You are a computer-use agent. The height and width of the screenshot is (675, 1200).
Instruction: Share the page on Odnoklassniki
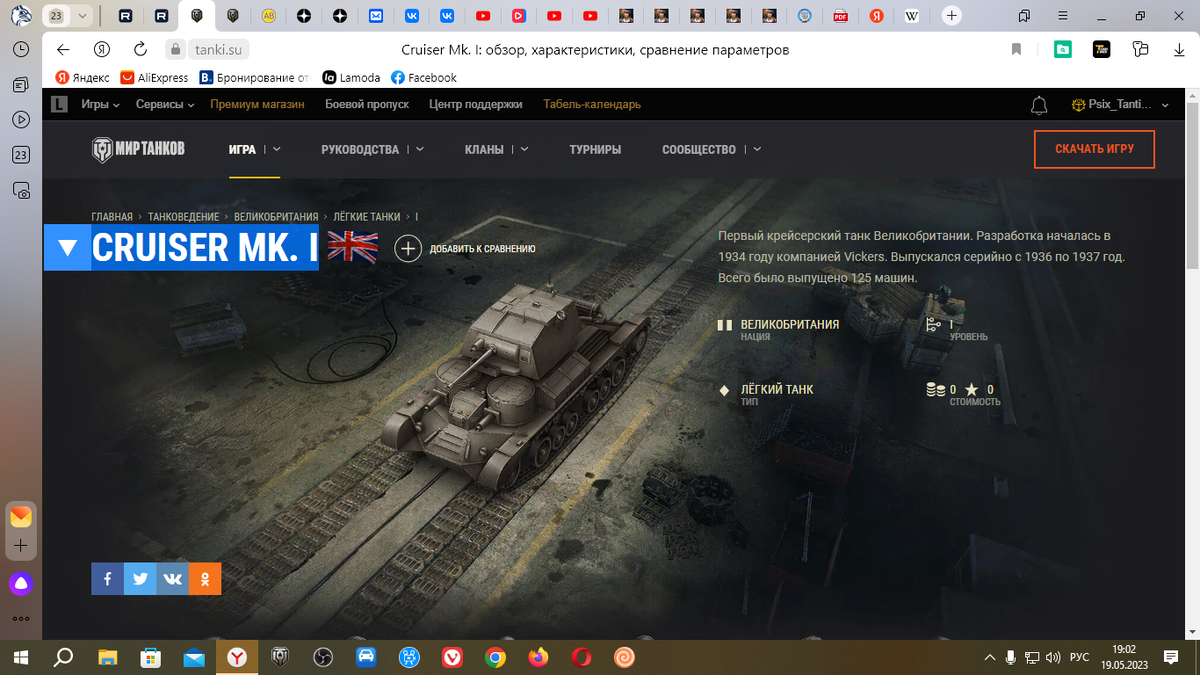click(x=205, y=579)
